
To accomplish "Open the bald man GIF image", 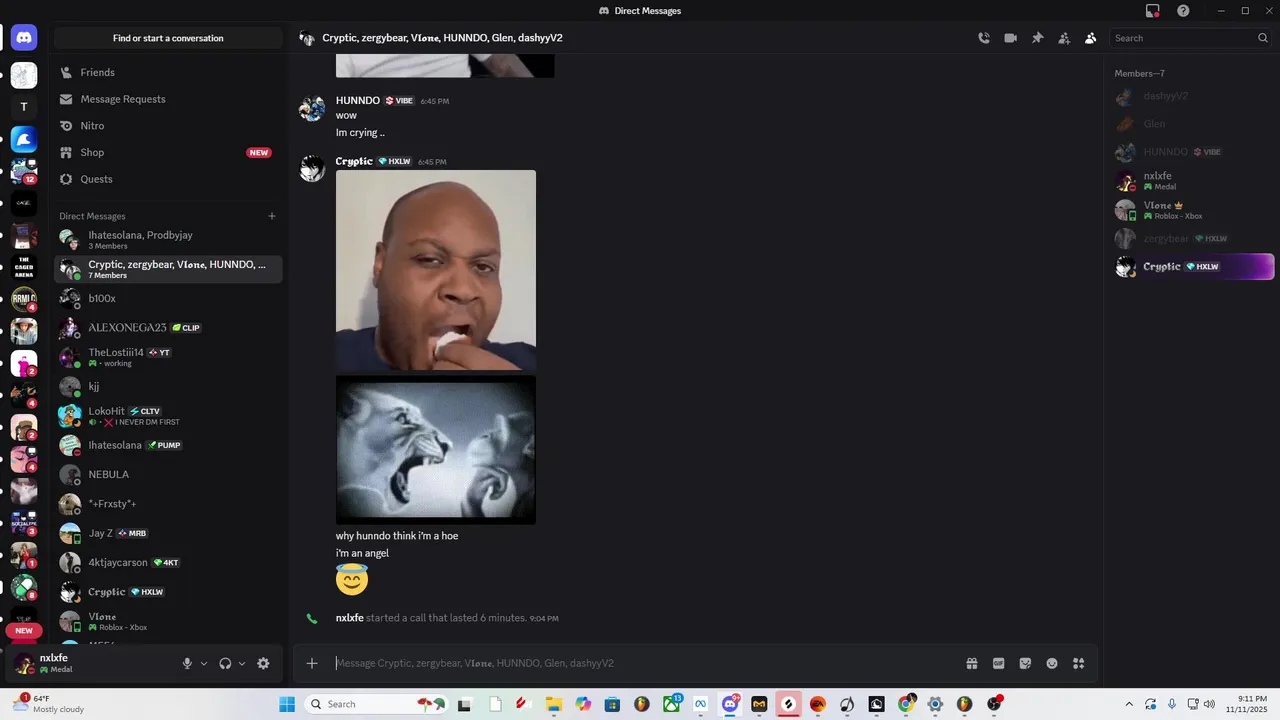I will pyautogui.click(x=436, y=270).
